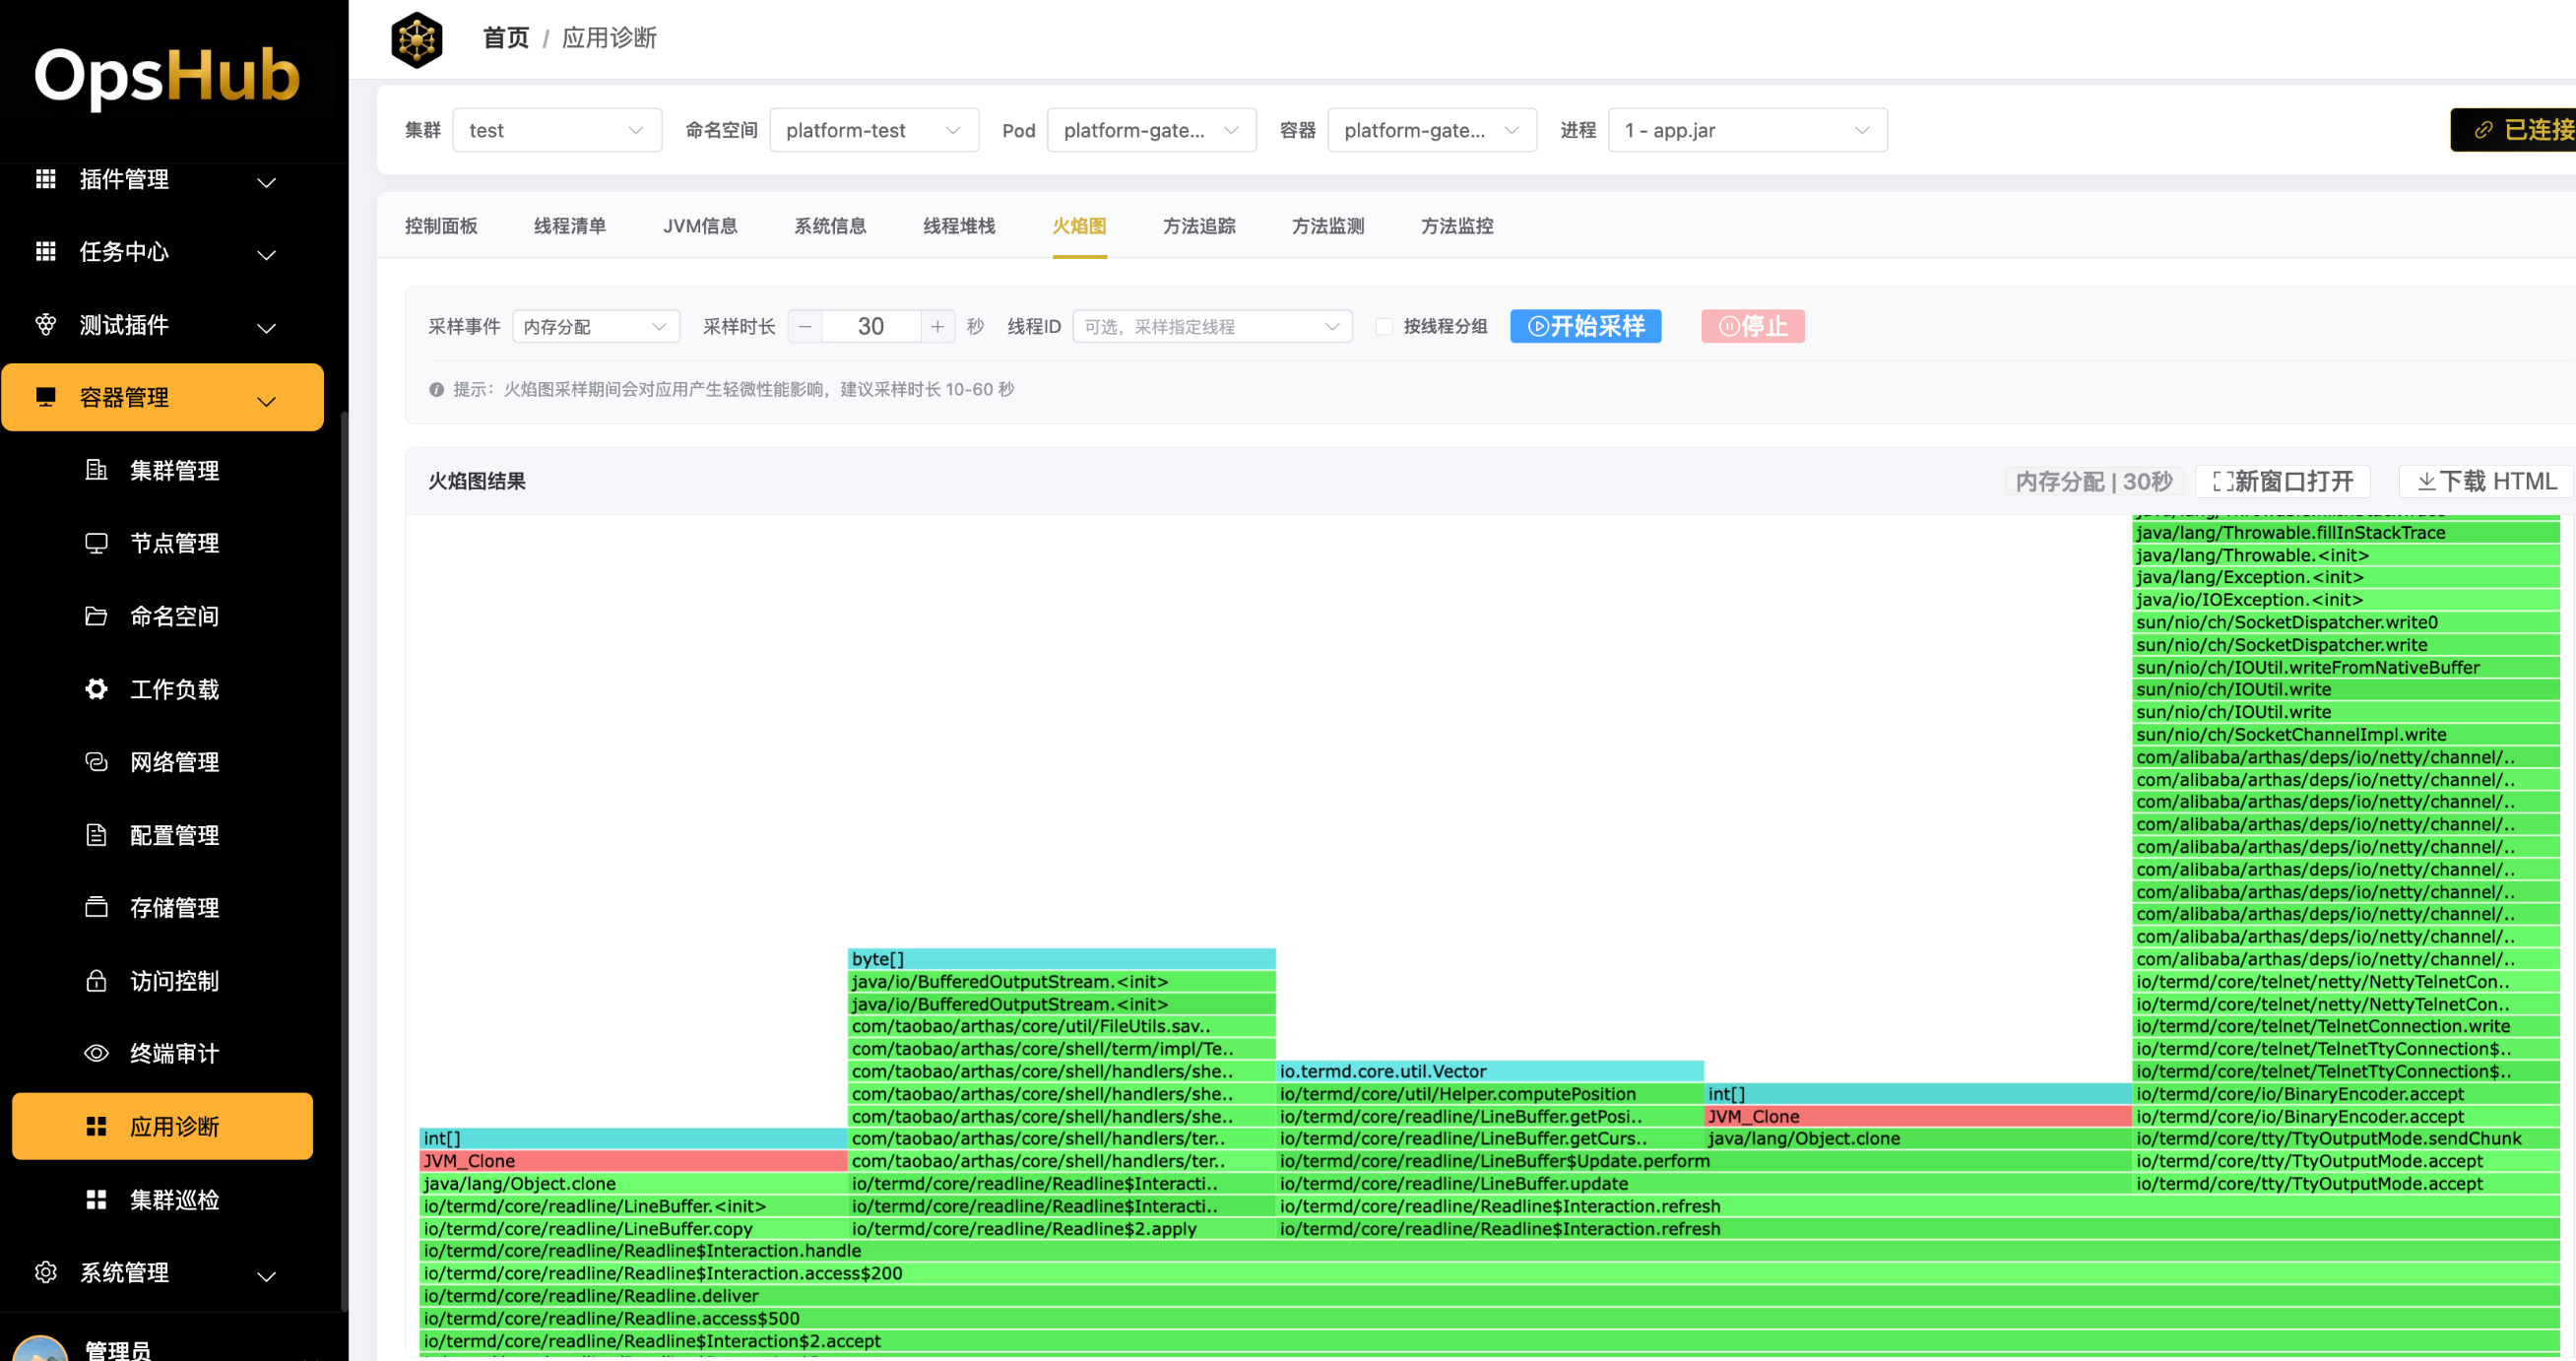The width and height of the screenshot is (2576, 1361).
Task: Click the 开始采样 button
Action: [1585, 327]
